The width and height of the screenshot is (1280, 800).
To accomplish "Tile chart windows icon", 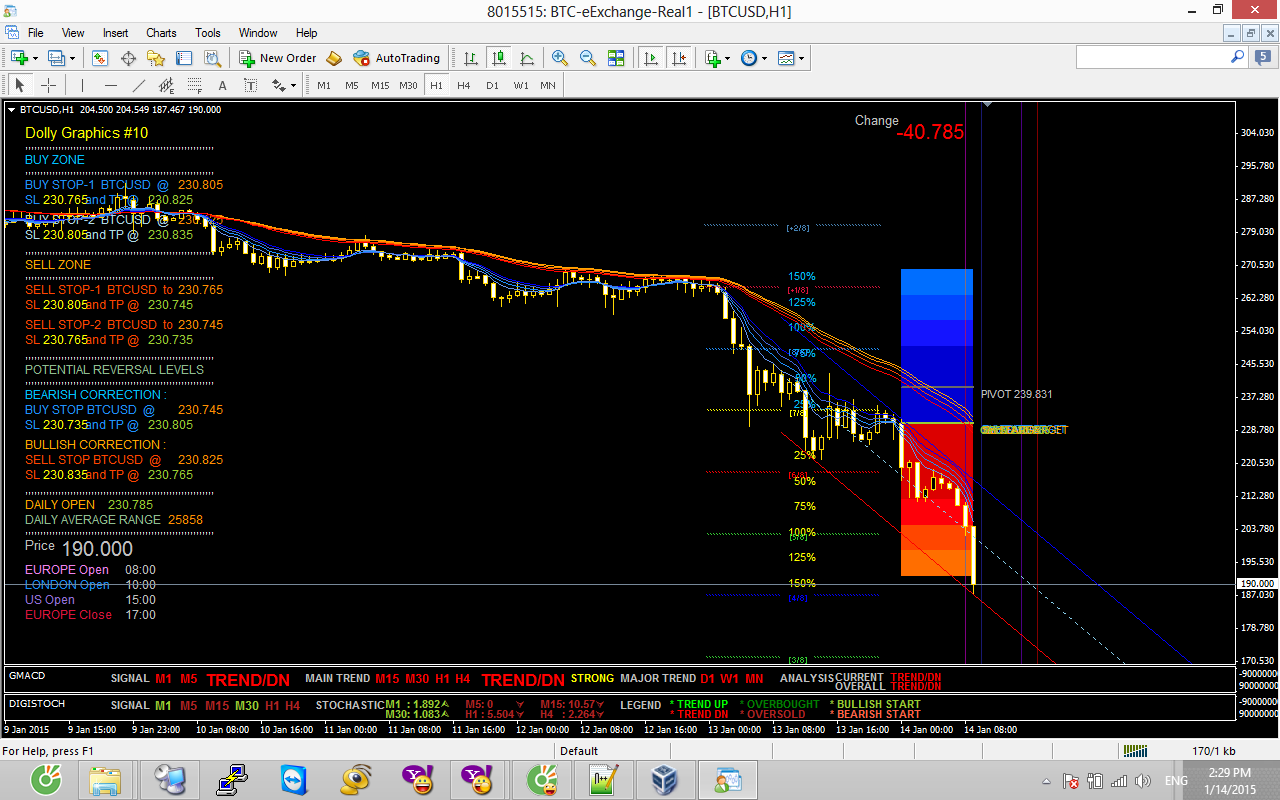I will pyautogui.click(x=616, y=58).
